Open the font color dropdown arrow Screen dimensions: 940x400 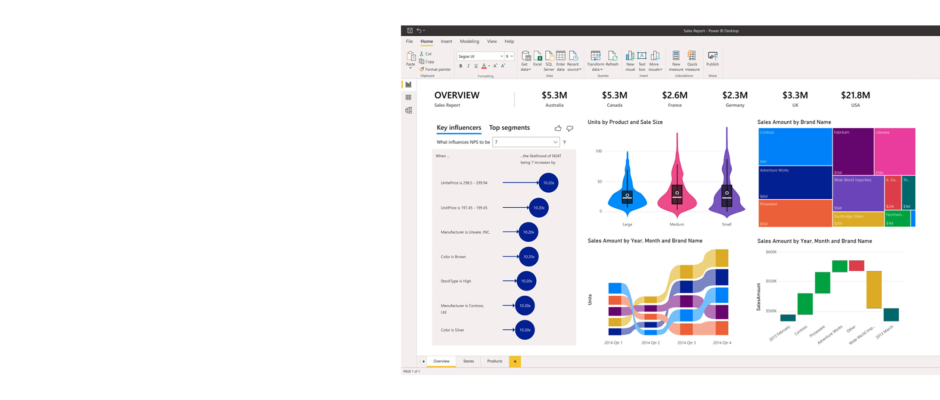tap(489, 66)
